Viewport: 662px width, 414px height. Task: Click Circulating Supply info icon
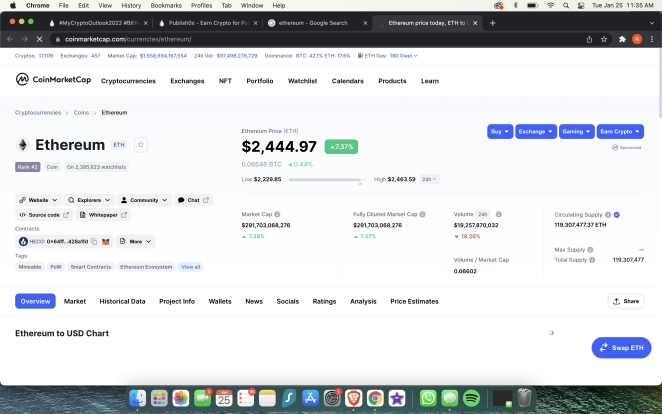(x=608, y=215)
